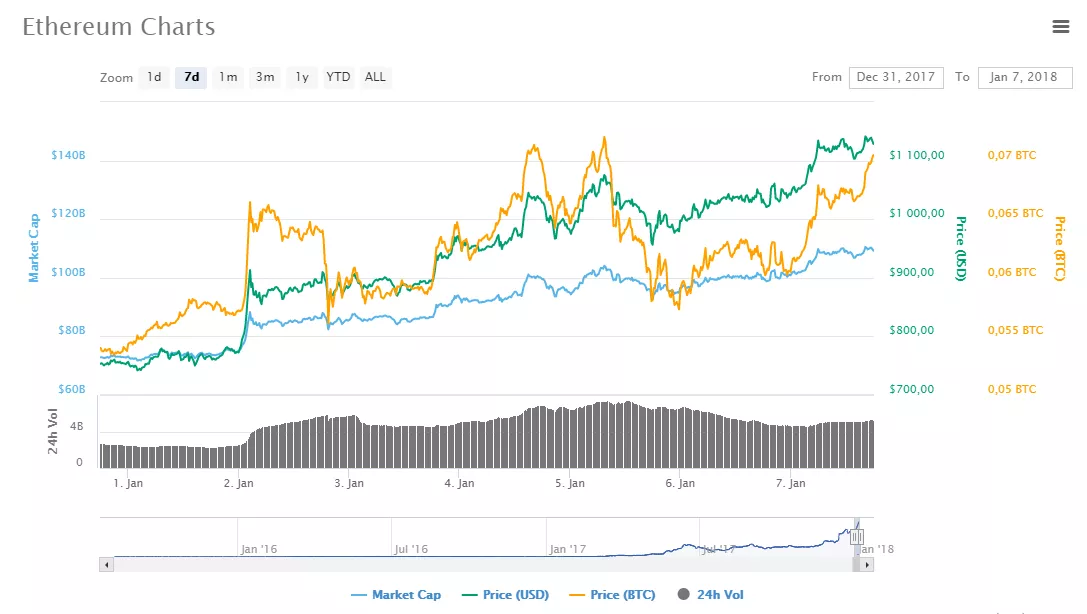1087x614 pixels.
Task: Click the navigator range handle
Action: (857, 537)
